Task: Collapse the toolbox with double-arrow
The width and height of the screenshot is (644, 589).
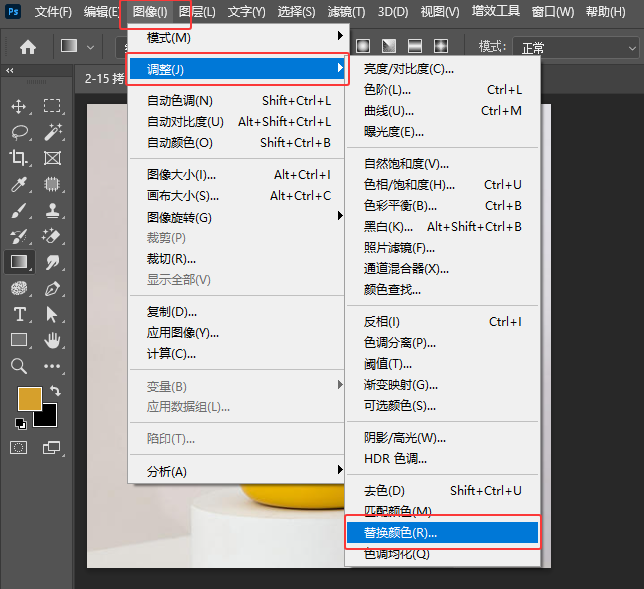Action: coord(9,71)
